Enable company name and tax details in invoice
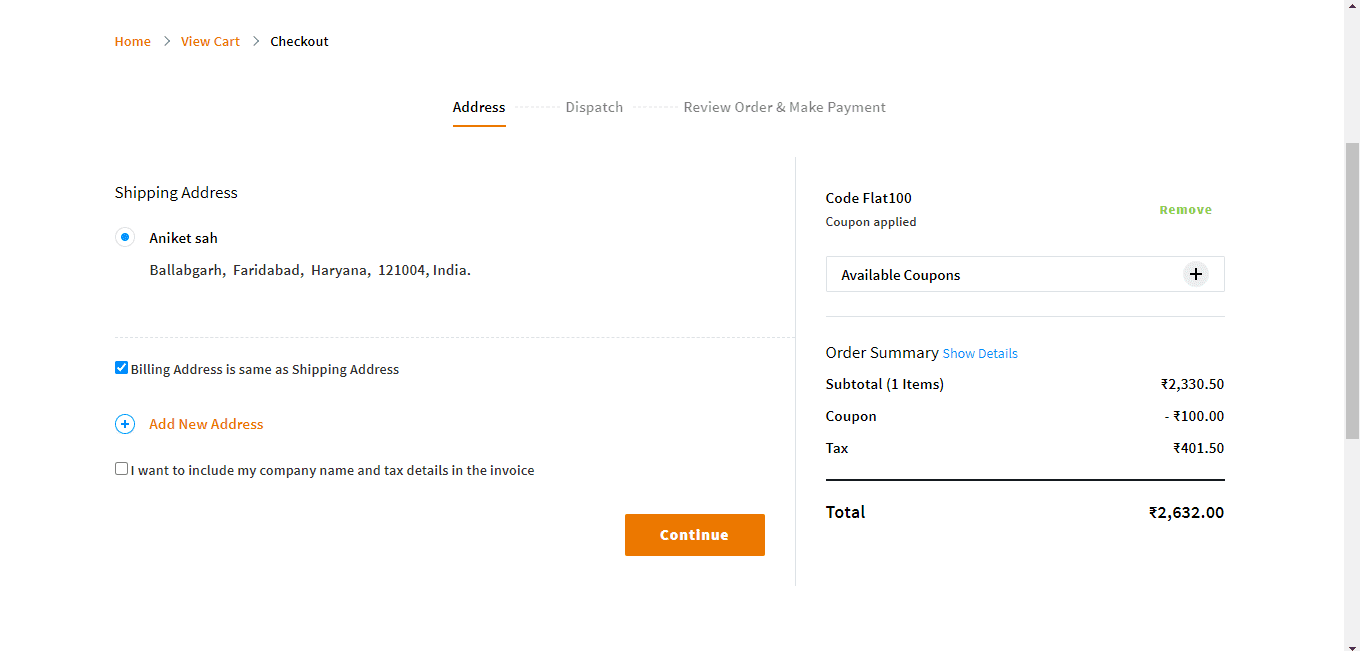Screen dimensions: 1360x651 pos(121,468)
